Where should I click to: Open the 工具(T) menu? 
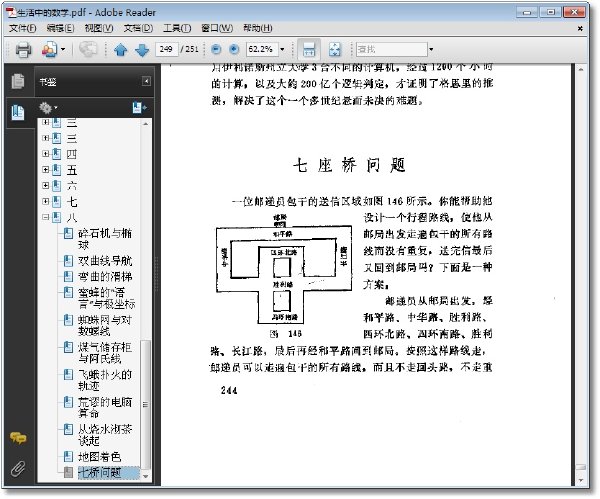[177, 28]
